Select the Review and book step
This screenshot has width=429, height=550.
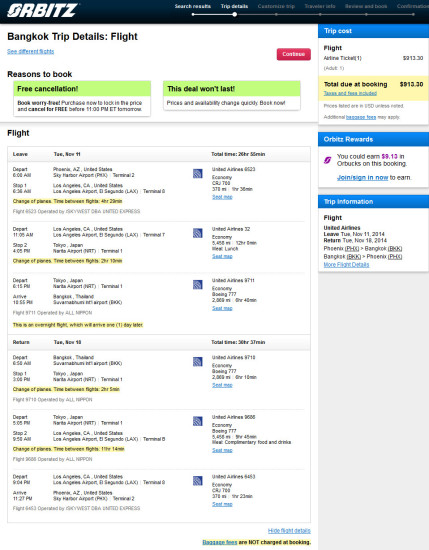366,6
